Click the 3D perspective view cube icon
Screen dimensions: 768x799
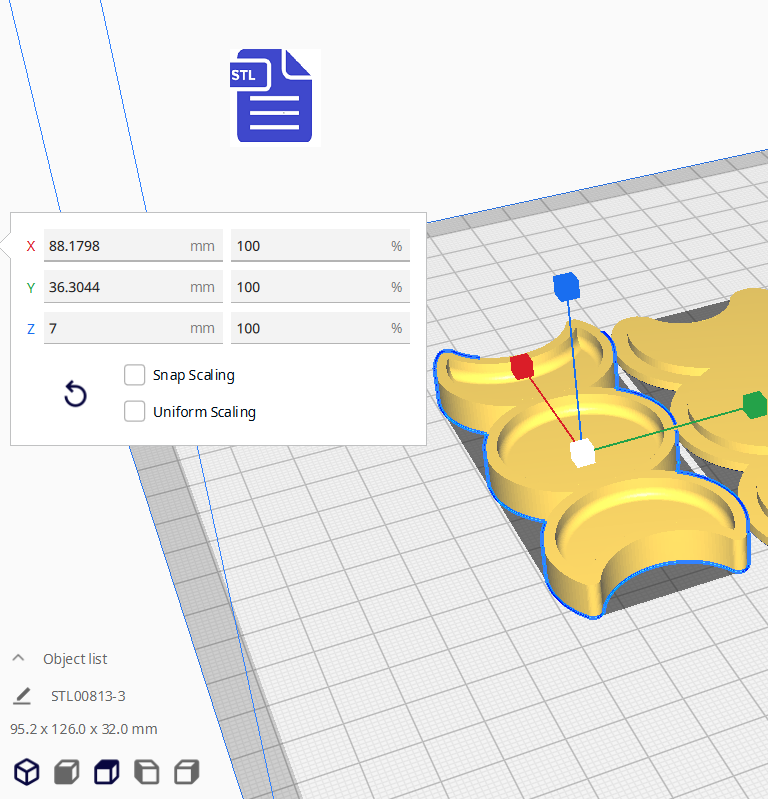26,772
